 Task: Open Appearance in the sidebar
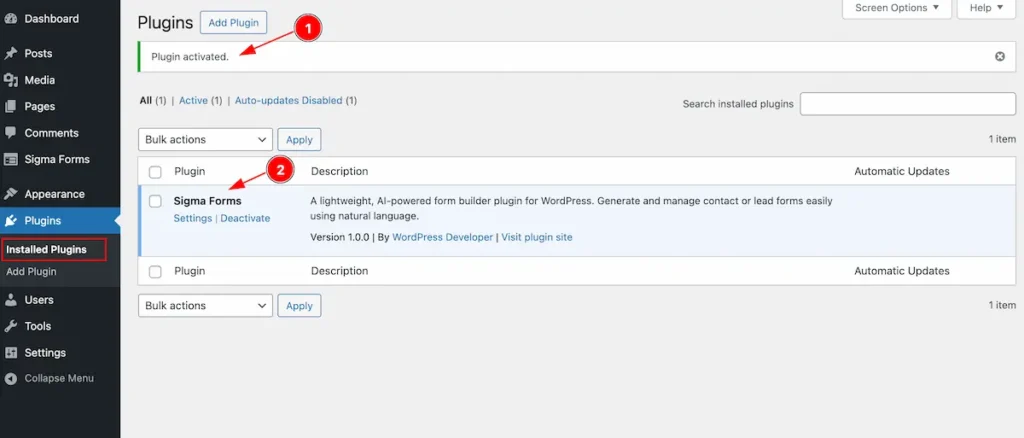tap(54, 194)
